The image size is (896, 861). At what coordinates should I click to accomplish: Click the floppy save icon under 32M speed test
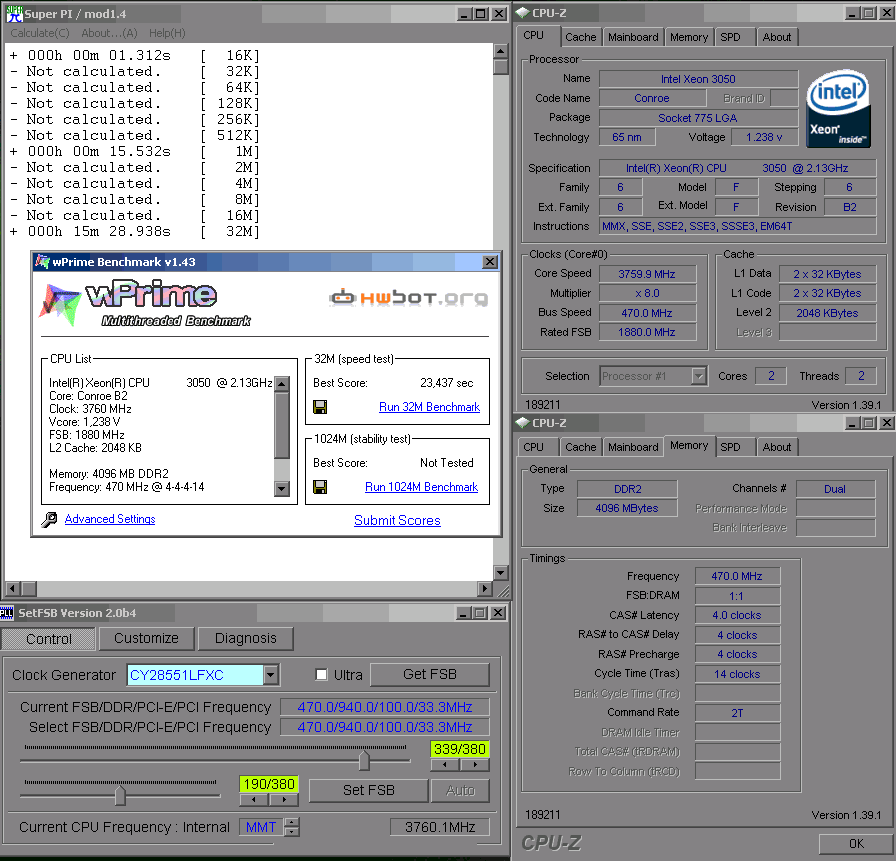click(320, 407)
